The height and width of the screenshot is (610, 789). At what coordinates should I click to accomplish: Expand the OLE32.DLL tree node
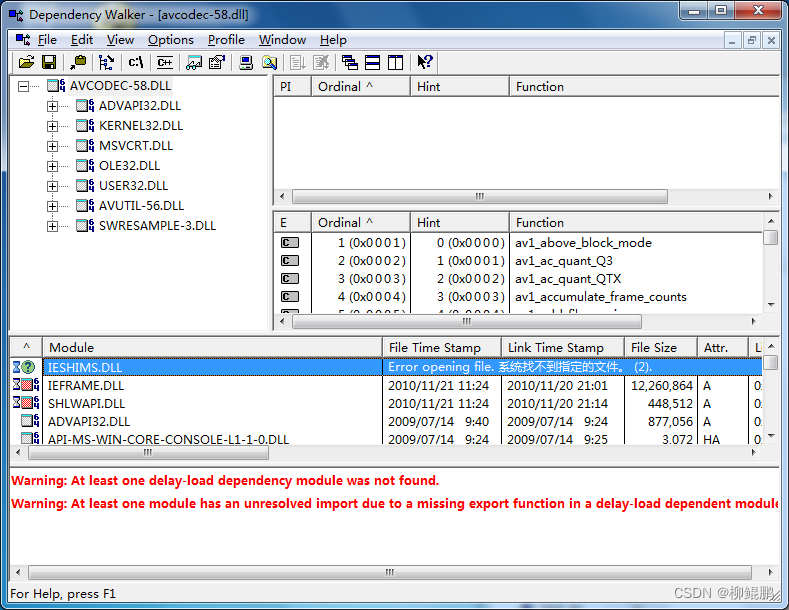(52, 166)
